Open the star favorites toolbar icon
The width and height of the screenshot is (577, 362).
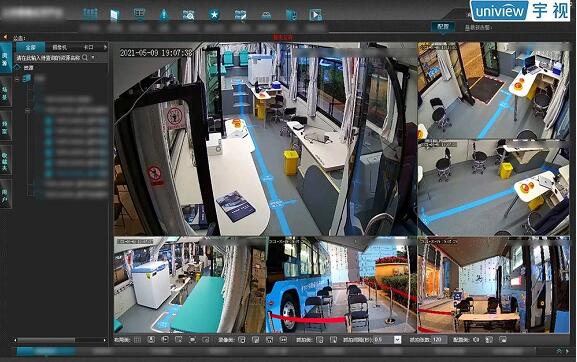[x=214, y=15]
